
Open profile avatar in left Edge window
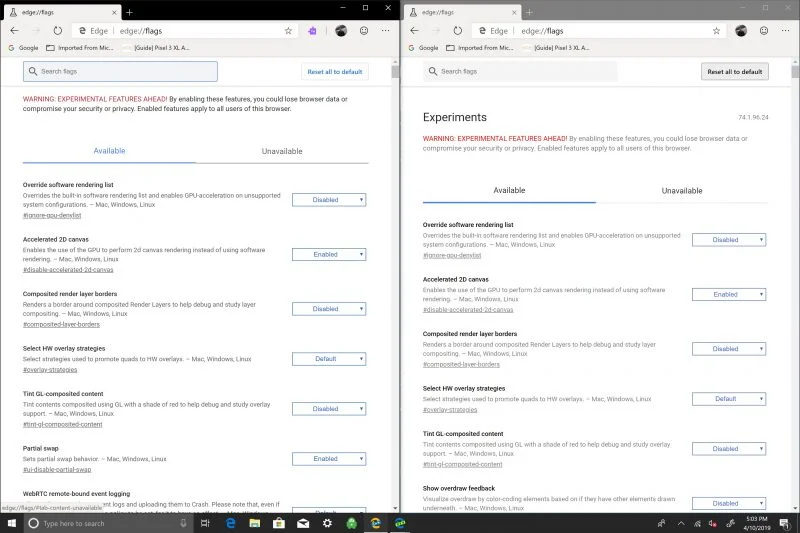[x=341, y=31]
